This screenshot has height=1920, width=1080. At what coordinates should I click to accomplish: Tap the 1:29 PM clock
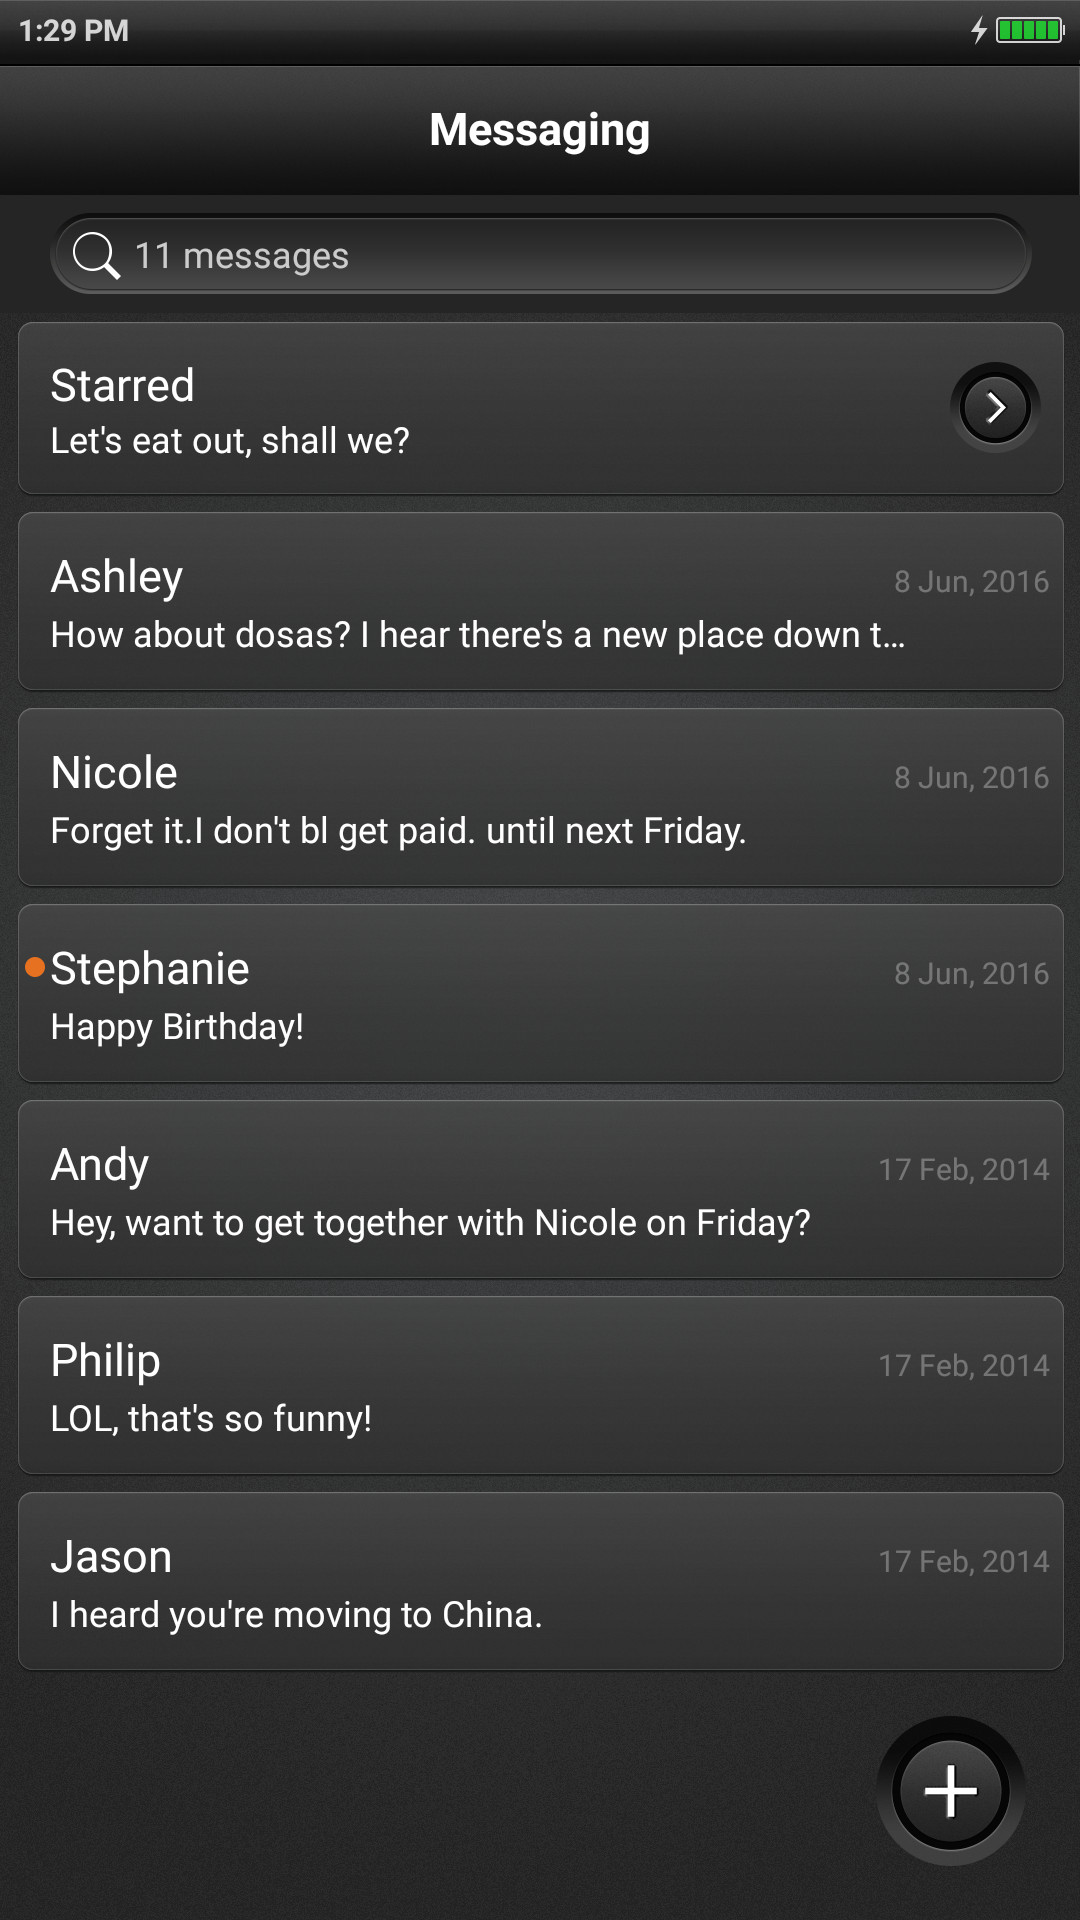[74, 31]
